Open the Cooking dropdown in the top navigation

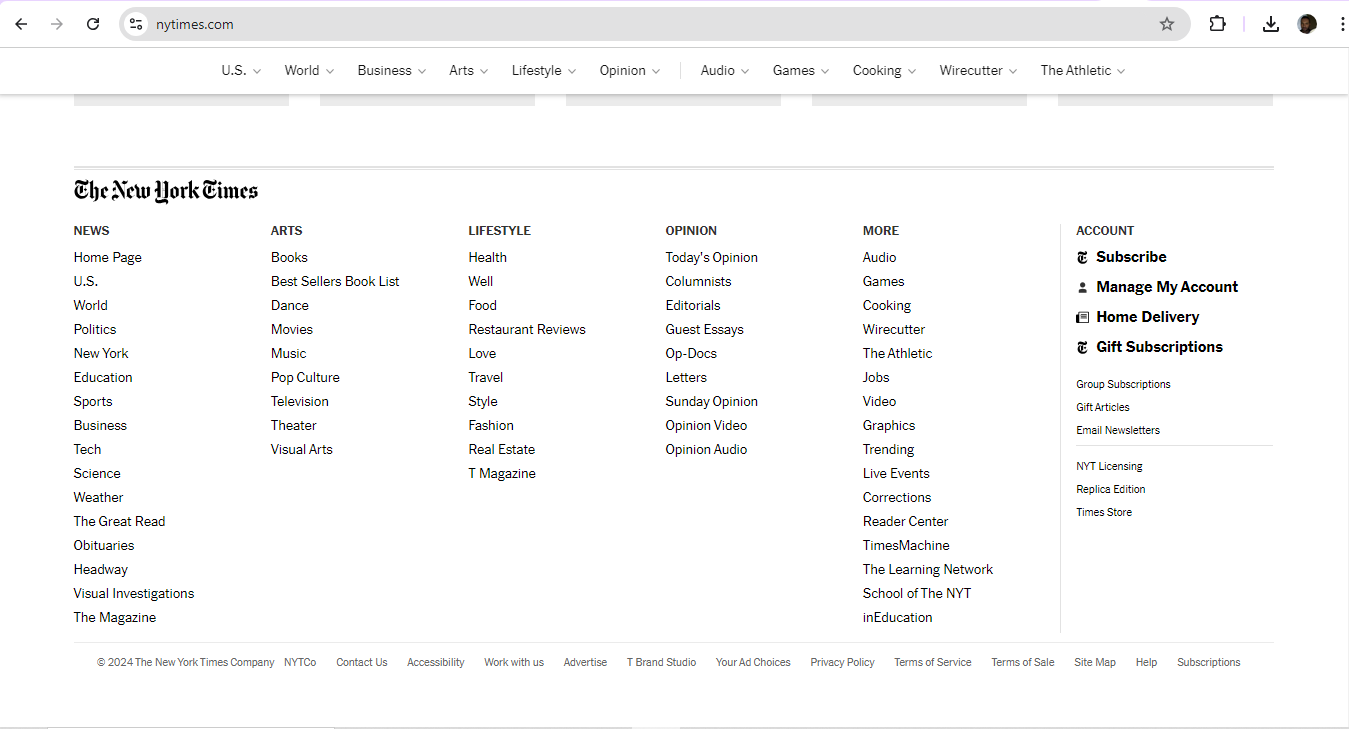(884, 71)
